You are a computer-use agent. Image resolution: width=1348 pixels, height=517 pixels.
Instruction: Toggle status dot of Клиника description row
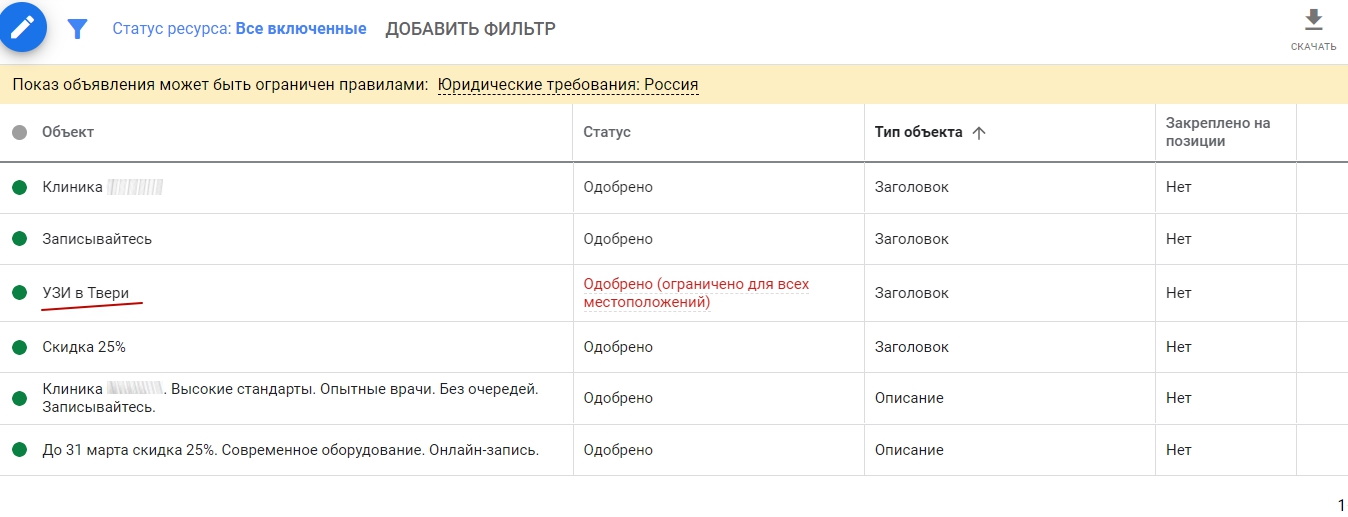(19, 398)
